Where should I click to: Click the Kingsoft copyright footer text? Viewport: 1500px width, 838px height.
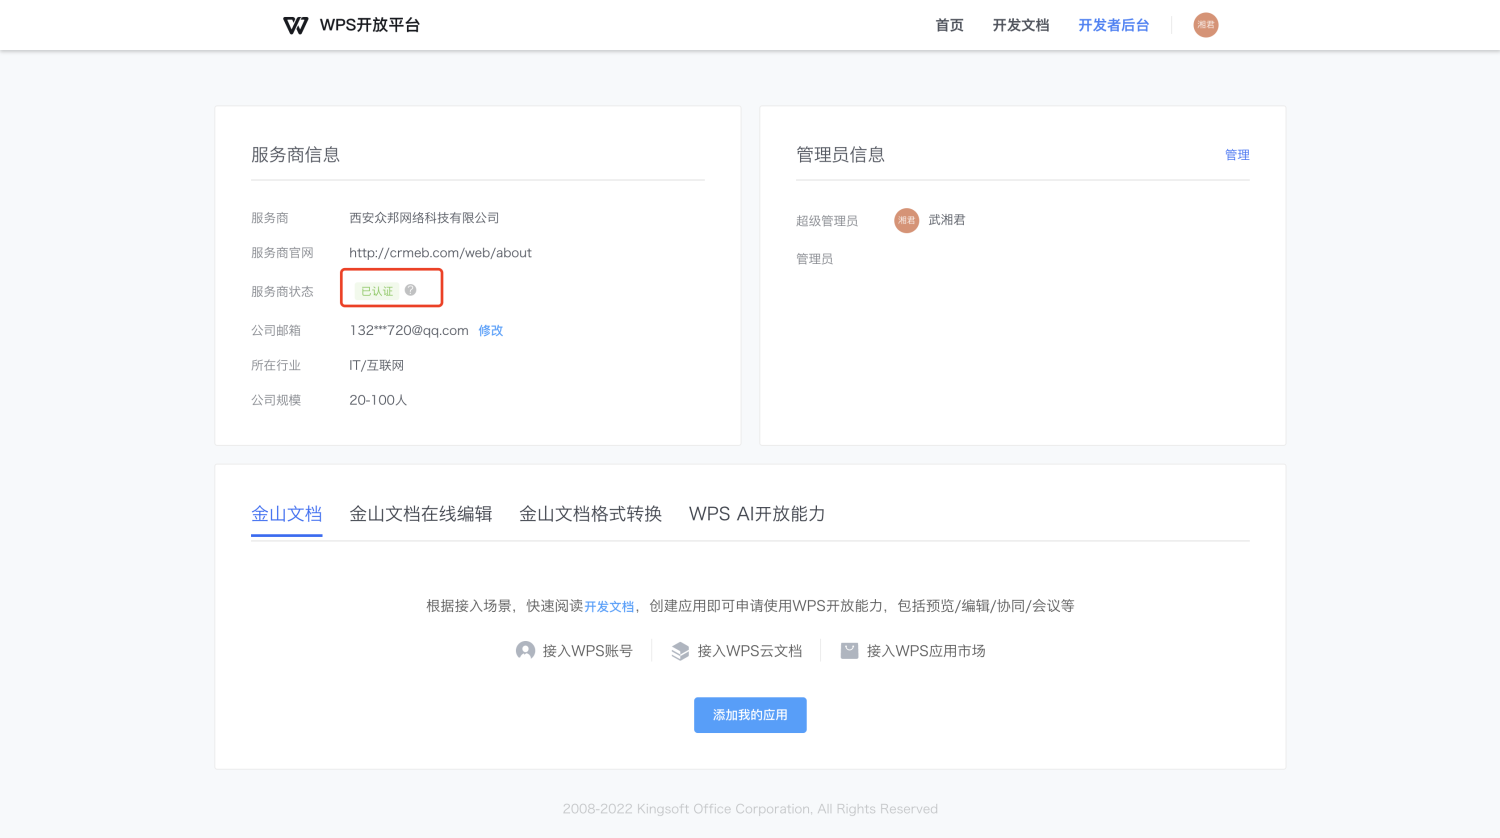(750, 809)
